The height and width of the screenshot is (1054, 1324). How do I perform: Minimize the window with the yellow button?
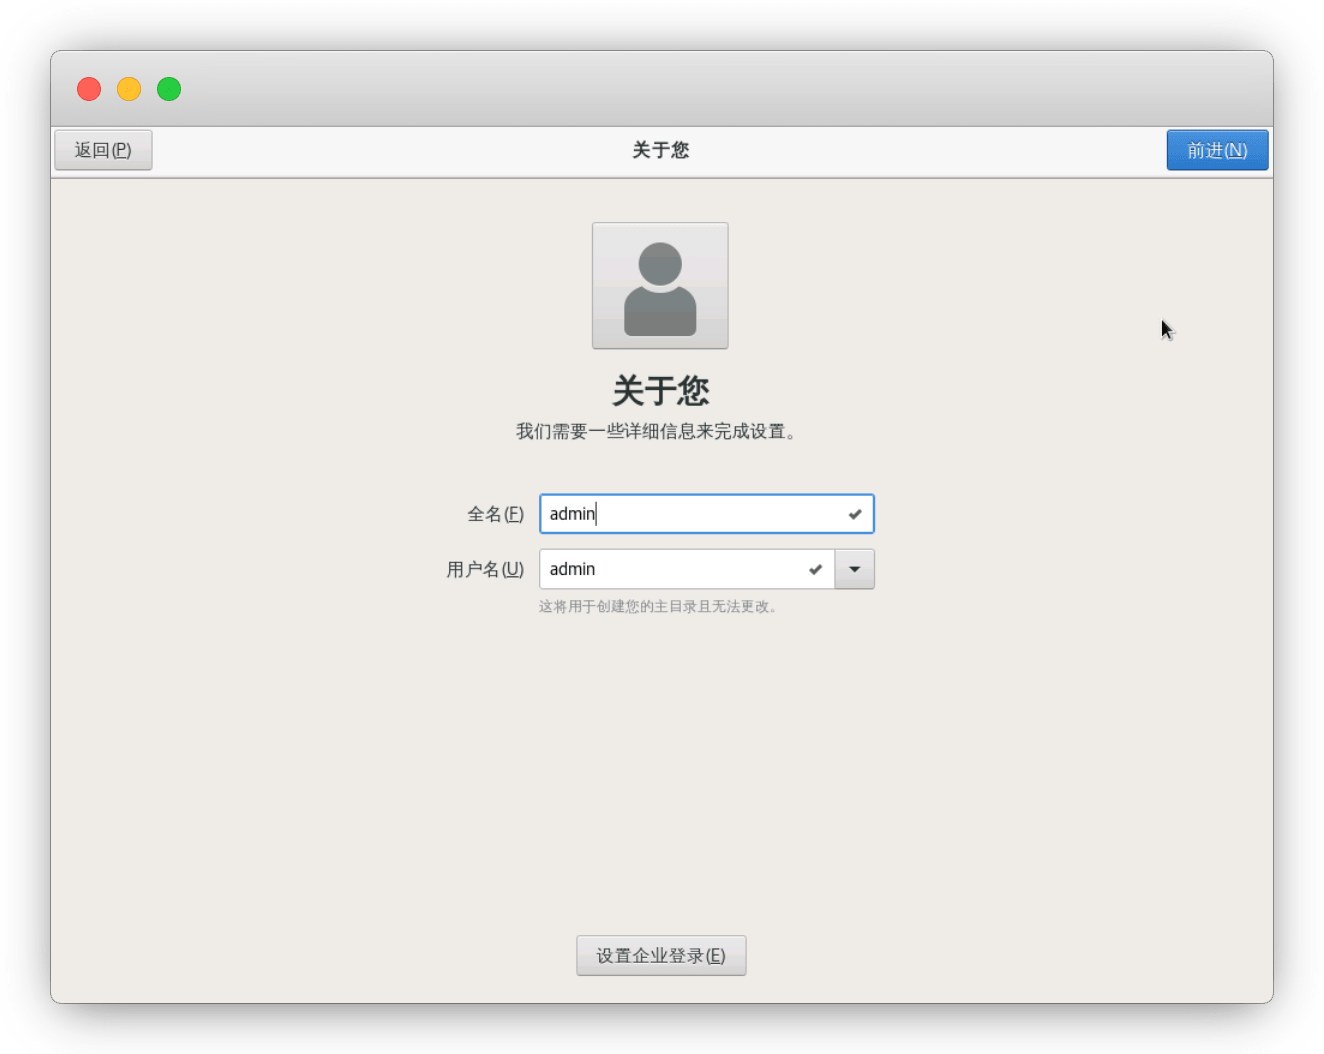(129, 89)
